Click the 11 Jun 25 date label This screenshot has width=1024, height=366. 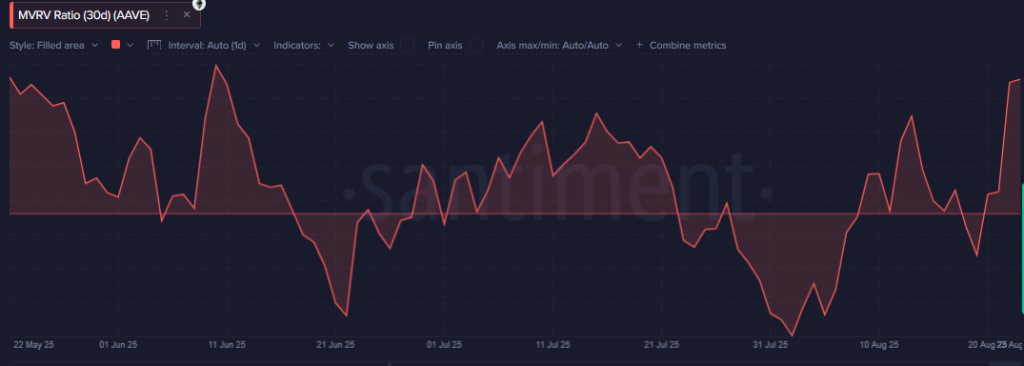tap(226, 344)
